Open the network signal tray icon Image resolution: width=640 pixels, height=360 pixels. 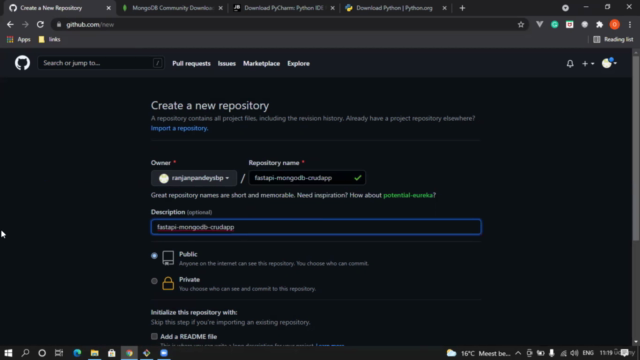(563, 353)
